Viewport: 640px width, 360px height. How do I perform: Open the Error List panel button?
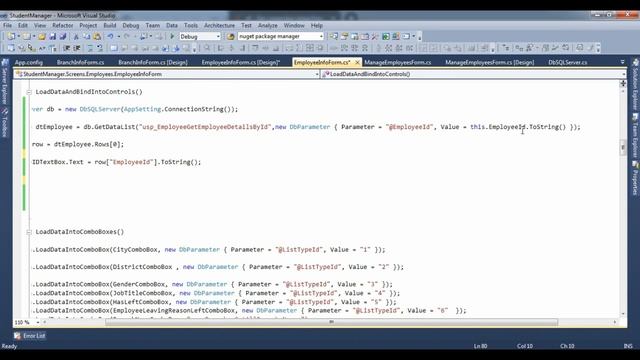(30, 336)
